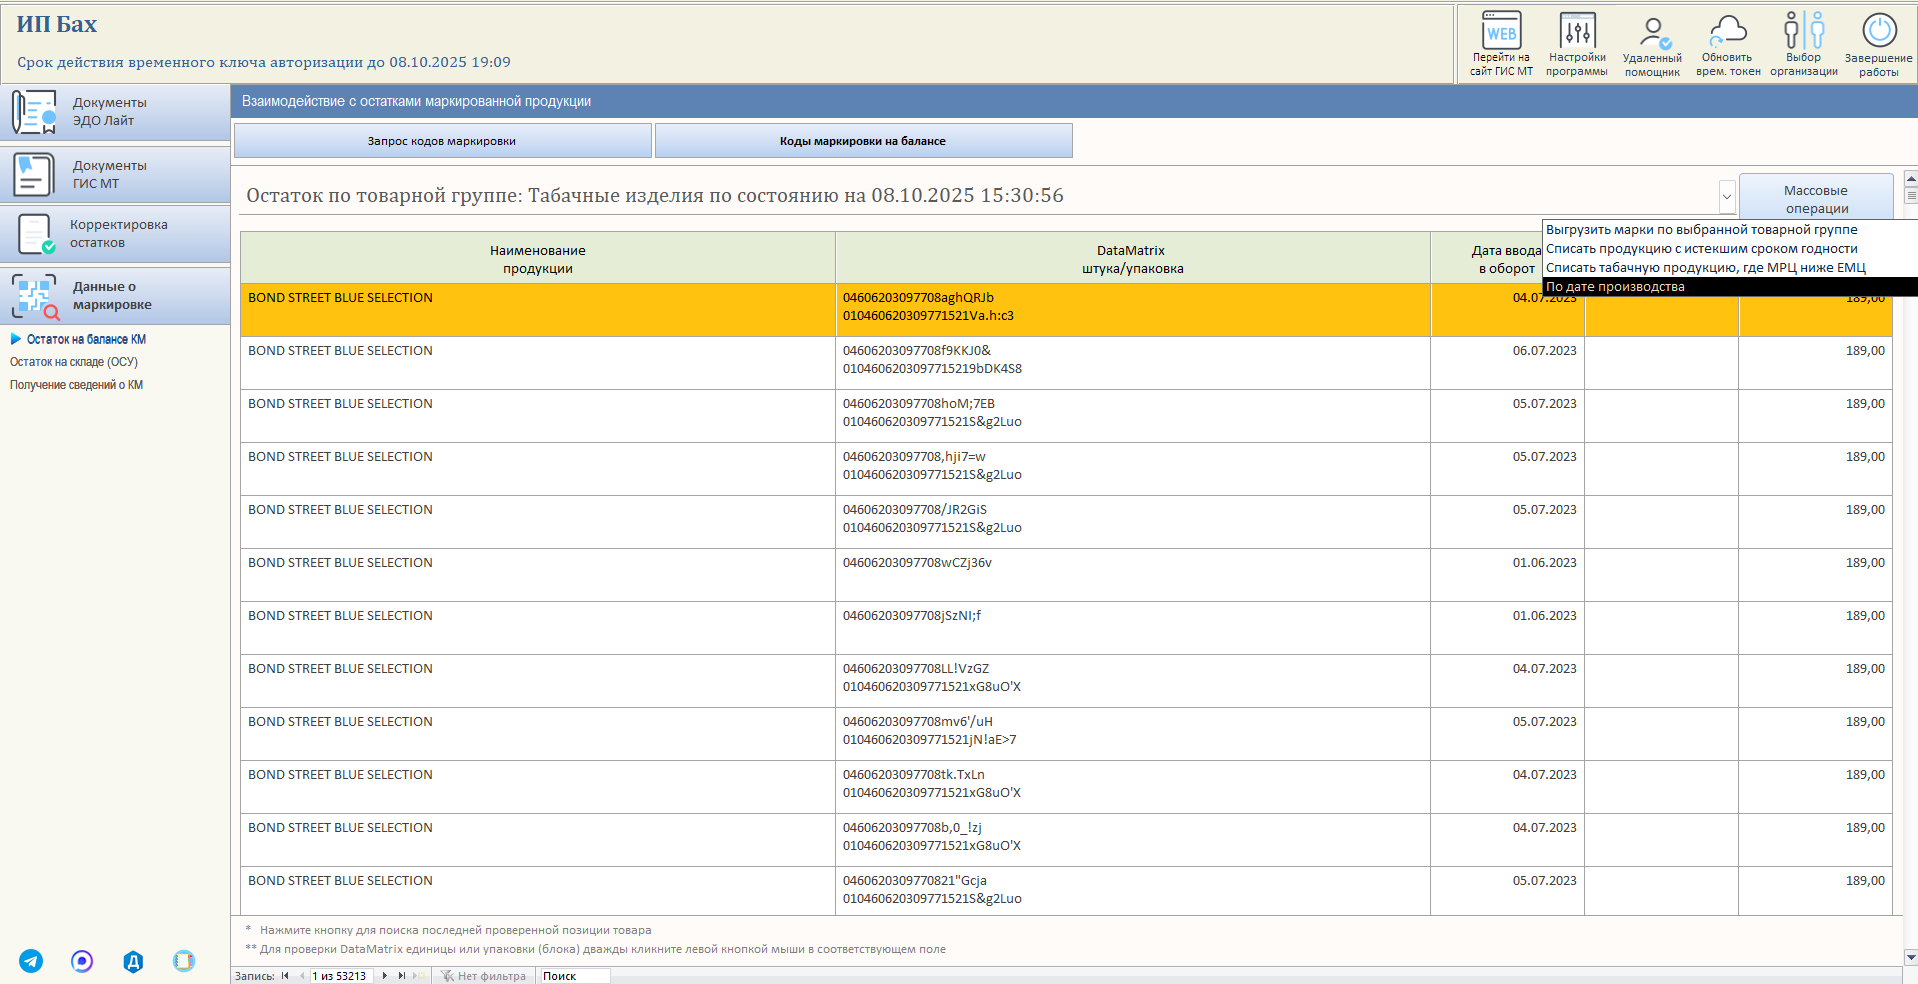Select DataMatrix cell 04606203097708mv6'/uH
Screen dimensions: 1918x984
[x=1133, y=734]
